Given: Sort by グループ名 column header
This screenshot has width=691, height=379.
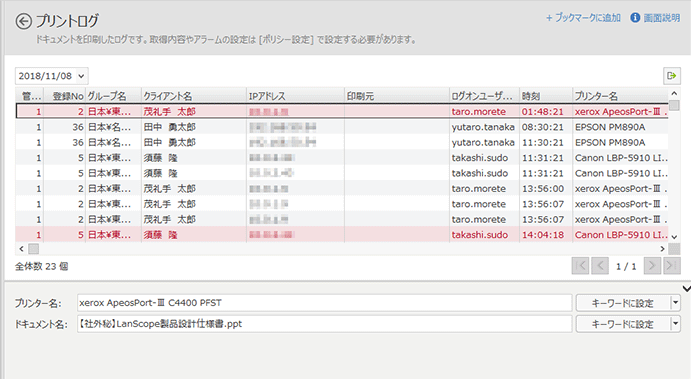Looking at the screenshot, I should click(x=113, y=96).
